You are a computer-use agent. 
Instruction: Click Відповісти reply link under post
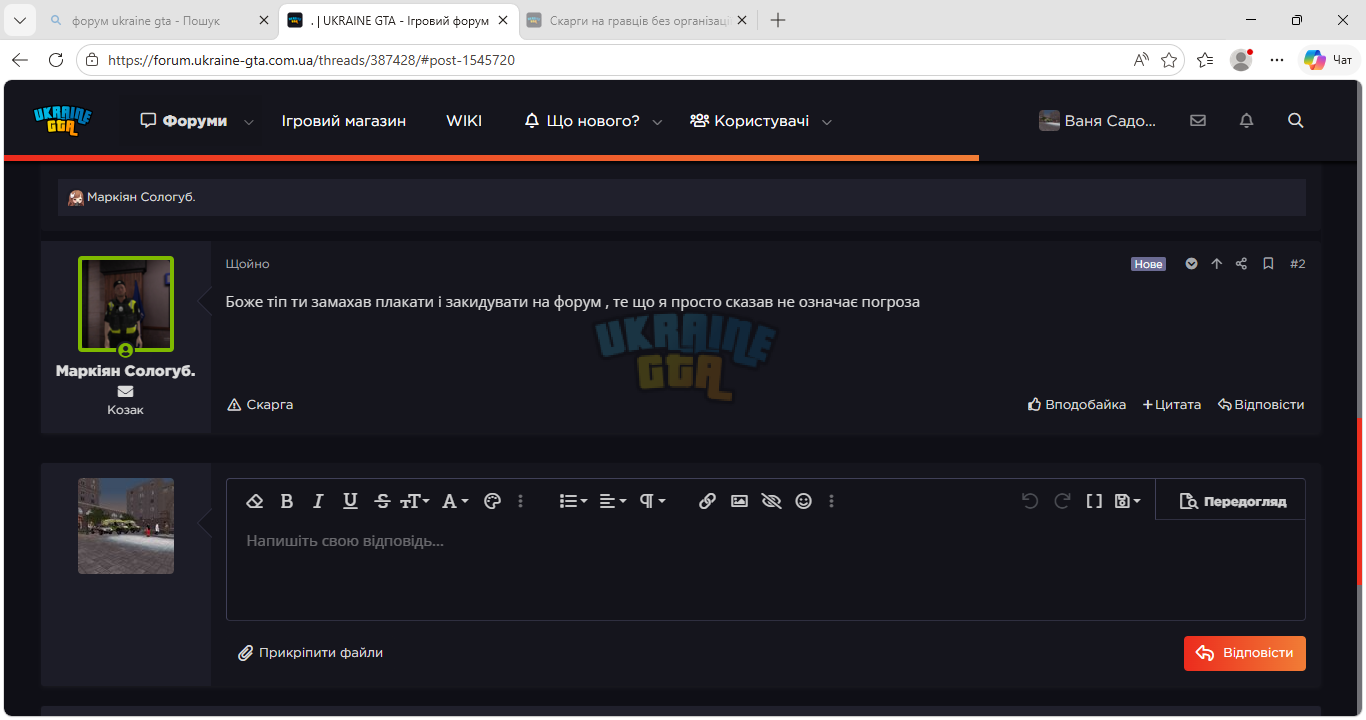click(1261, 405)
